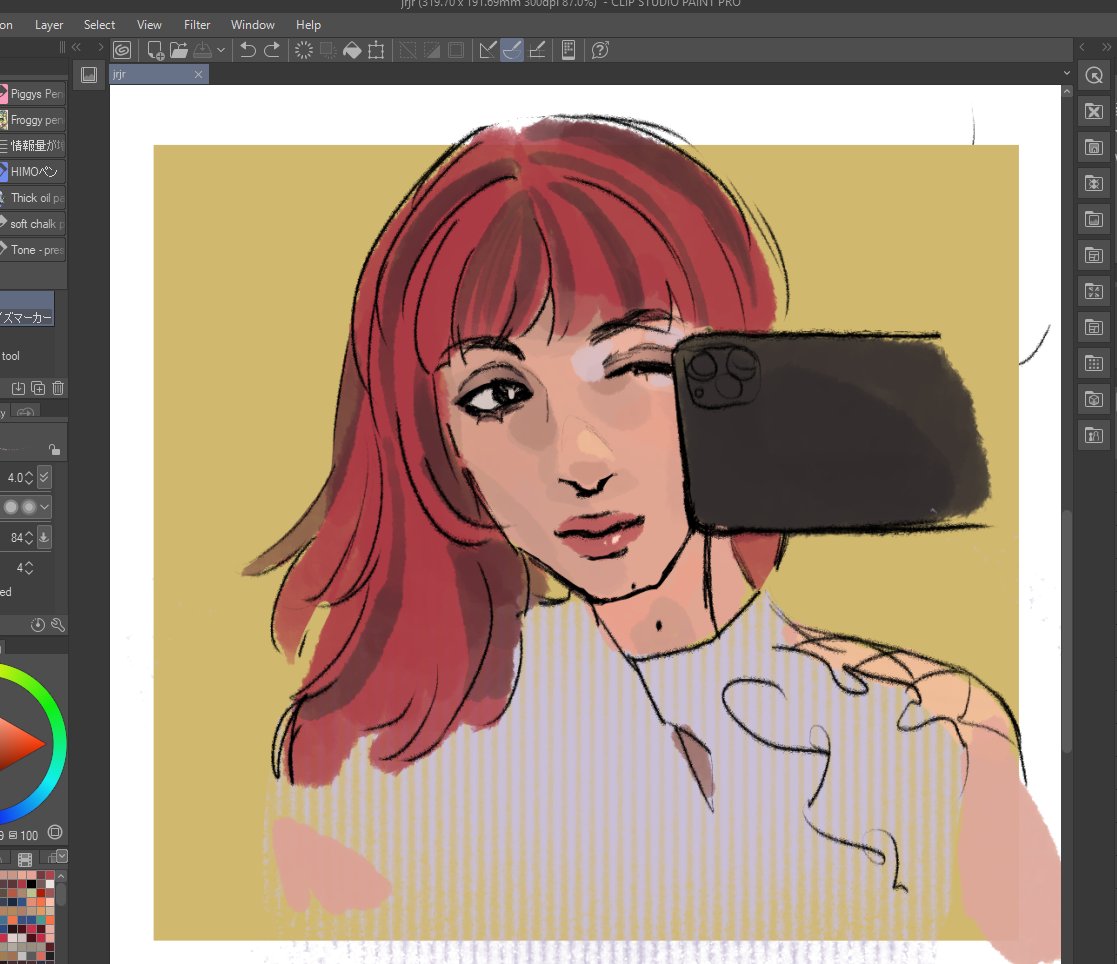
Task: Toggle Snap to Grid in the command bar
Action: point(537,50)
